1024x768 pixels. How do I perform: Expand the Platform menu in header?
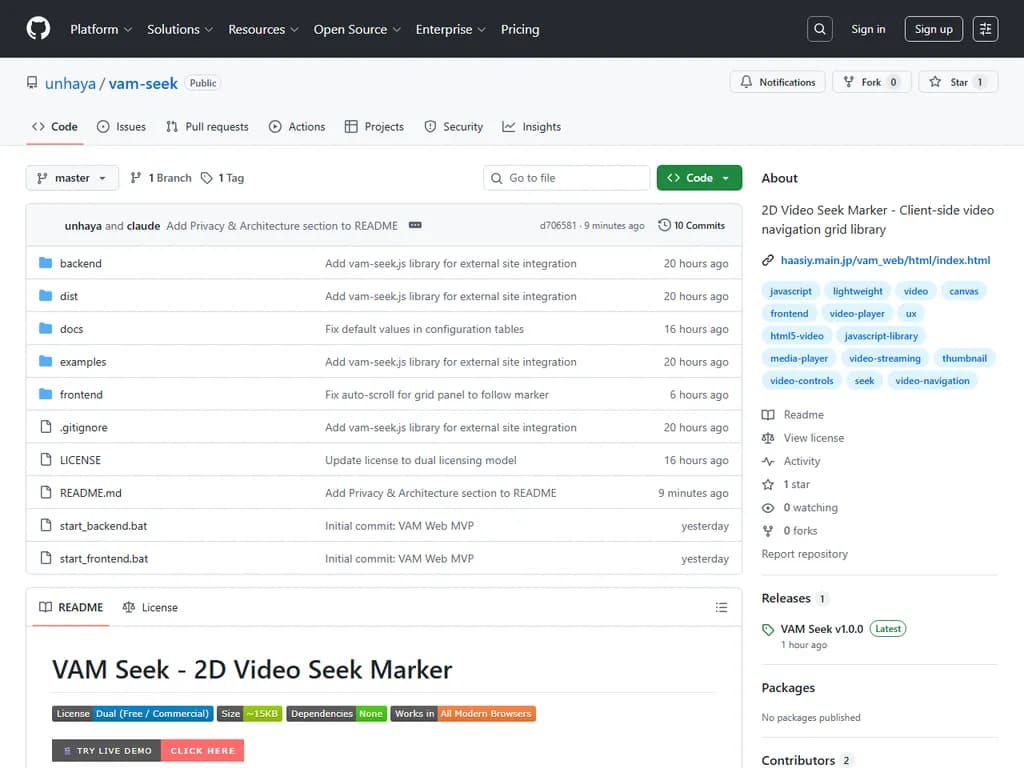point(101,29)
